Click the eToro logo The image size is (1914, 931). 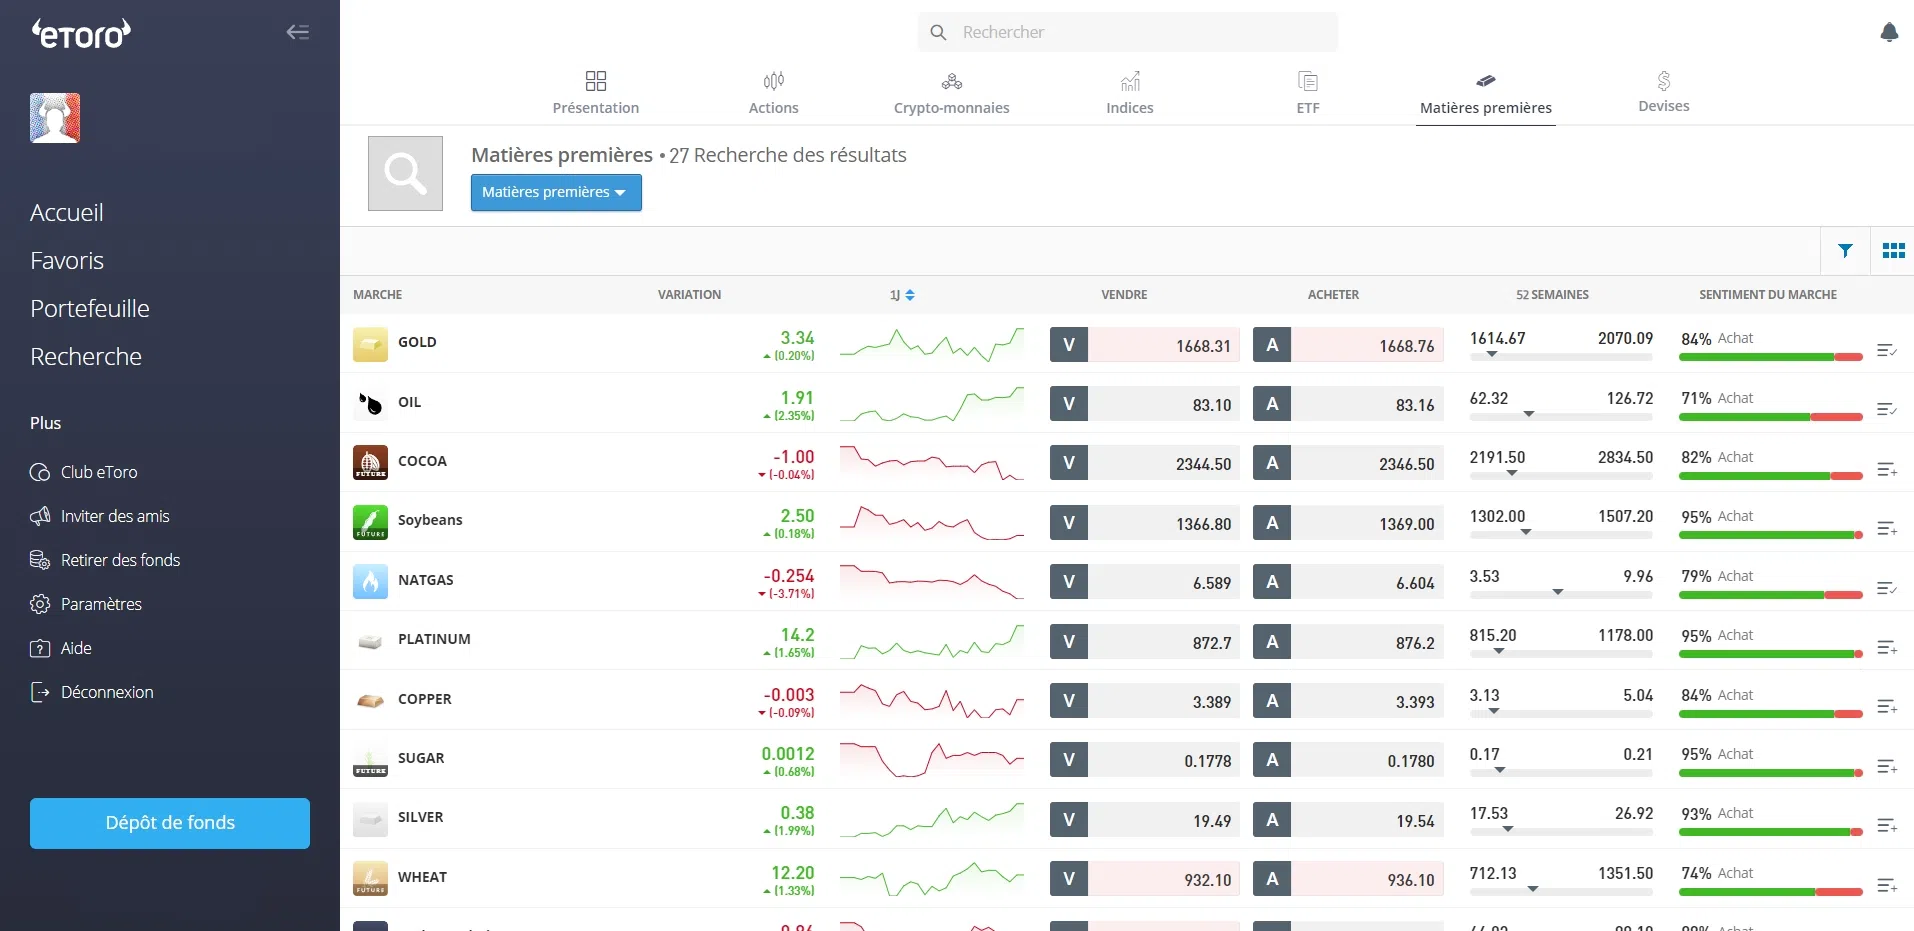(81, 34)
